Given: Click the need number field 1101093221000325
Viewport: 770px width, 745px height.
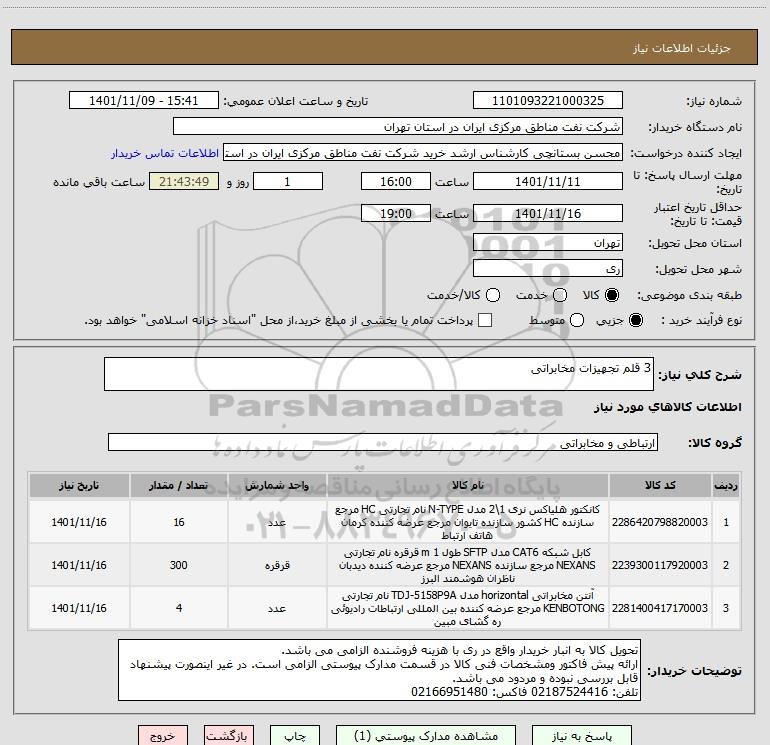Looking at the screenshot, I should (x=548, y=101).
